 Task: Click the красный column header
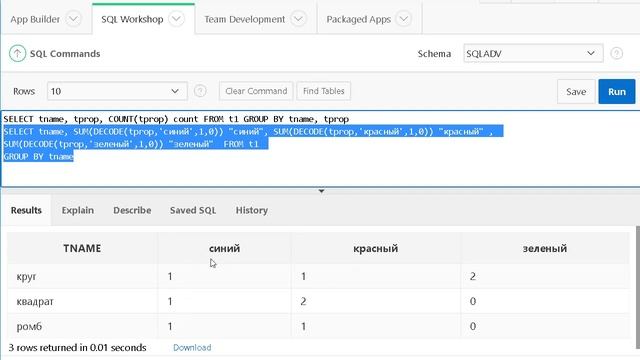(376, 248)
